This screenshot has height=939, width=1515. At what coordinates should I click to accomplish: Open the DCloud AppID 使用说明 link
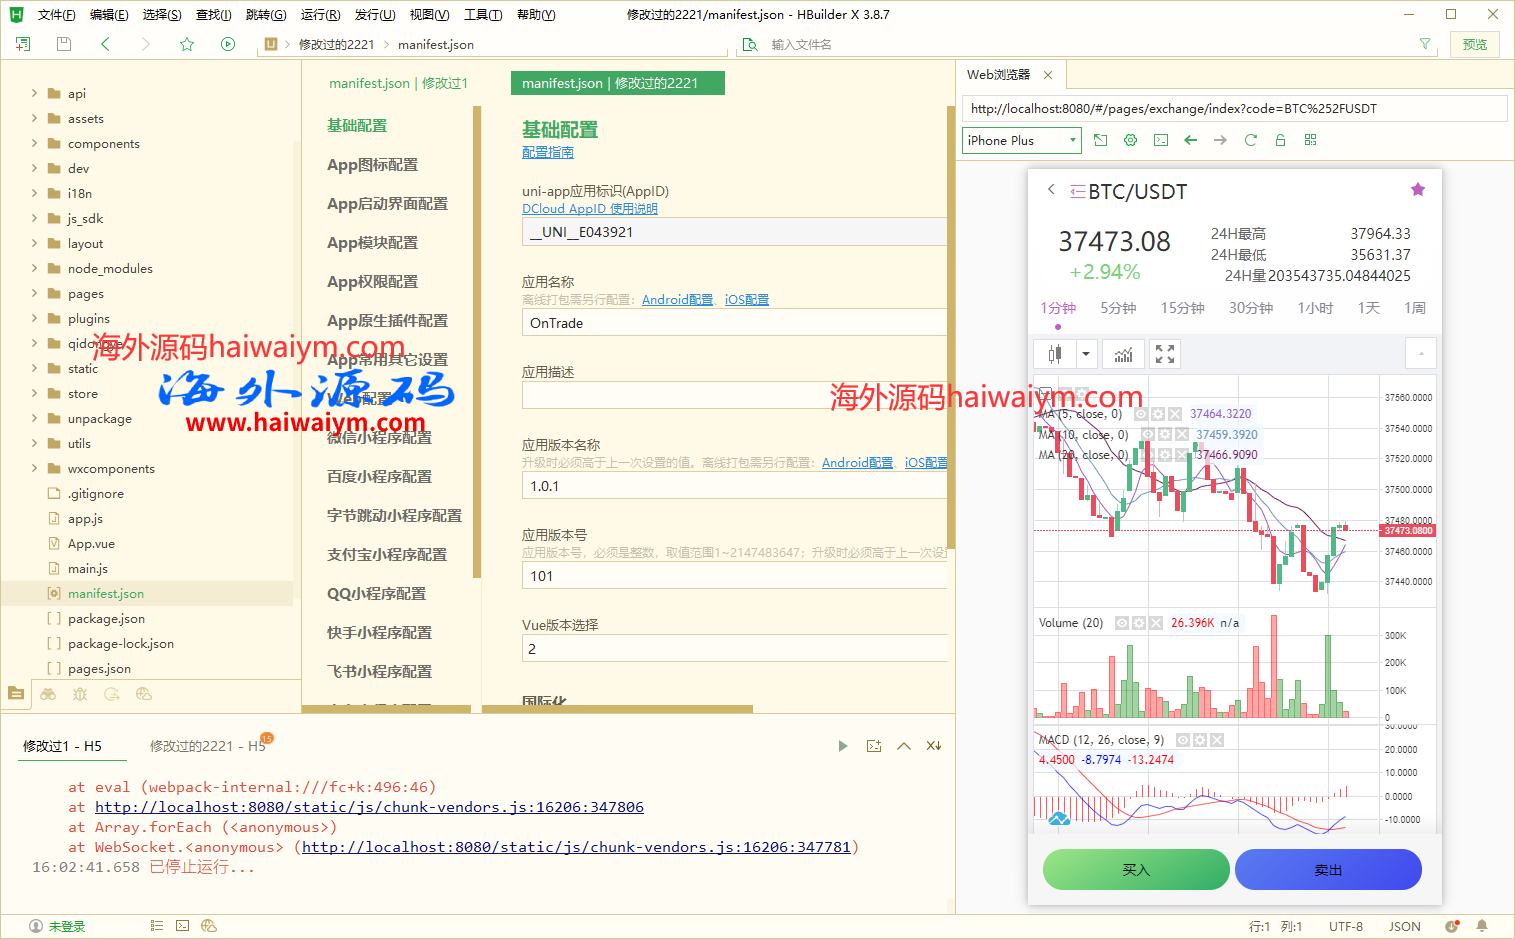(590, 209)
